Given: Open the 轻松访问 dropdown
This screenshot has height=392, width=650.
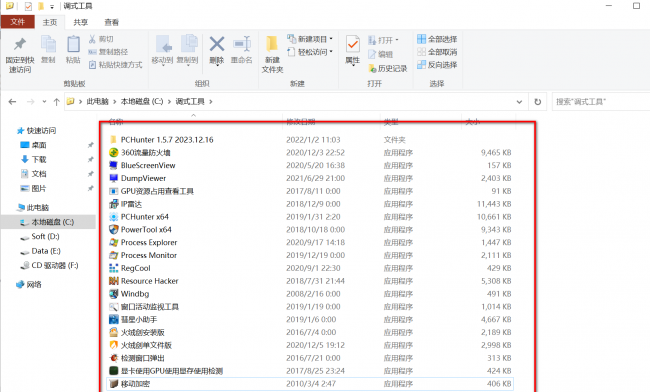Looking at the screenshot, I should click(x=310, y=52).
